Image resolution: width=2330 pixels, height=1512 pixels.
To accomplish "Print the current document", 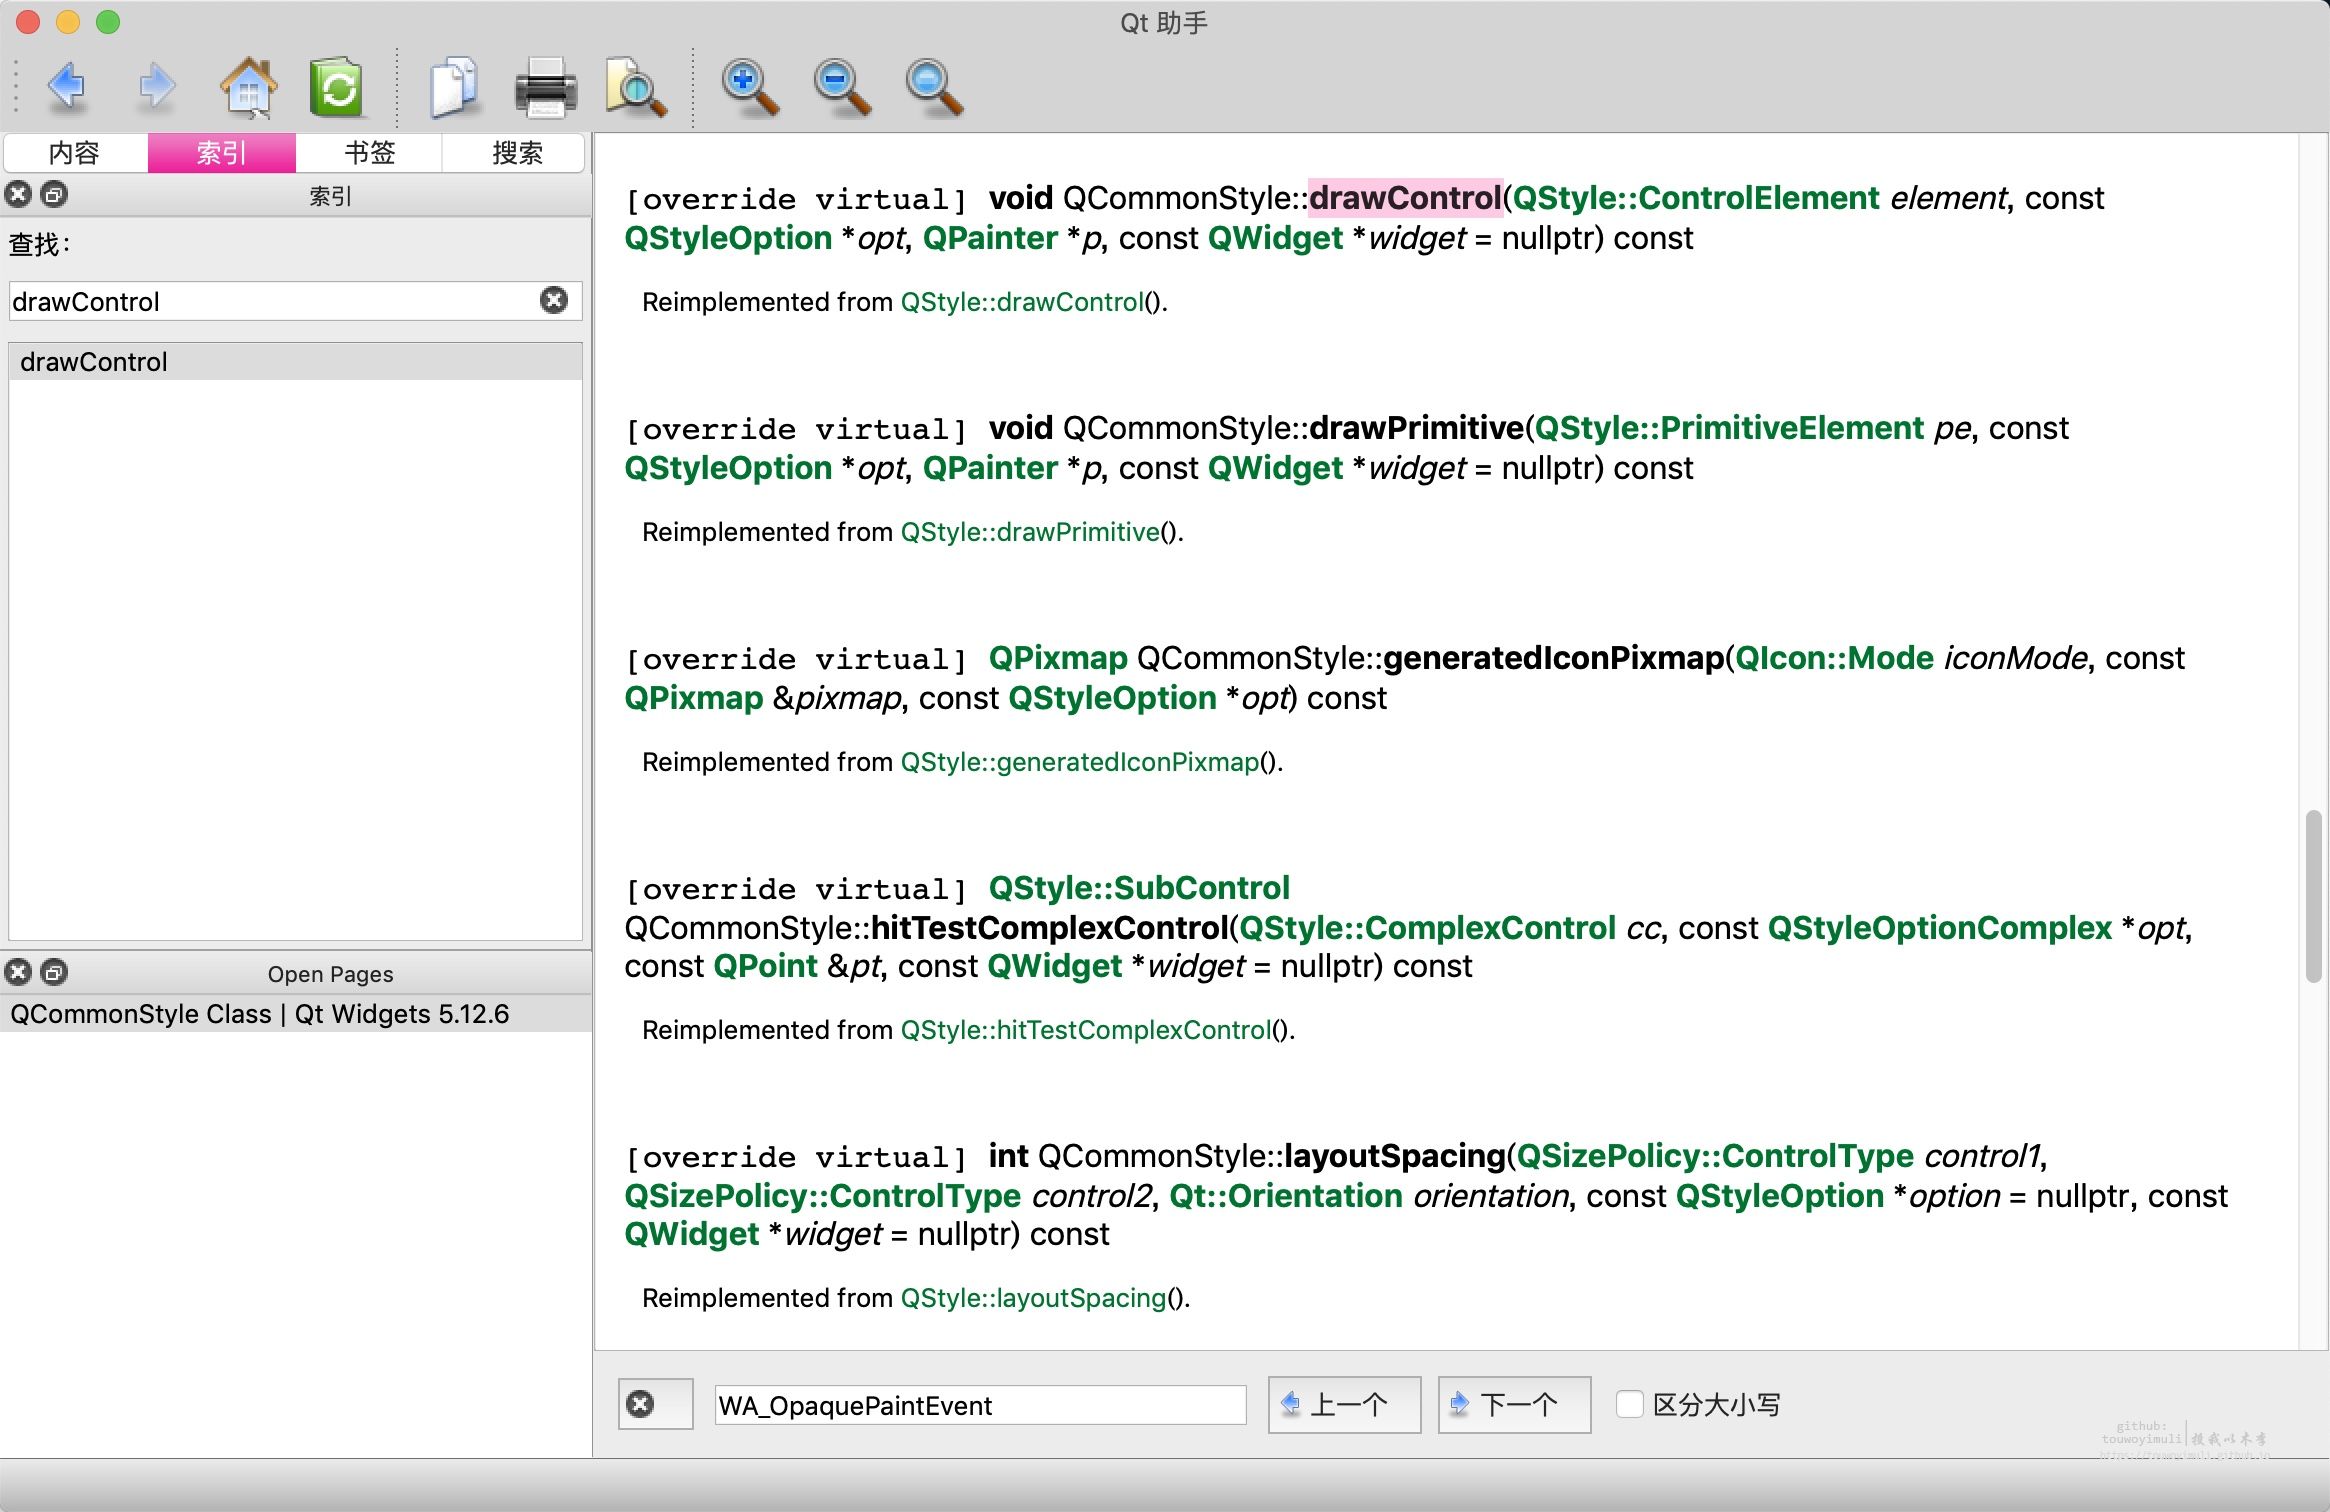I will (x=545, y=87).
